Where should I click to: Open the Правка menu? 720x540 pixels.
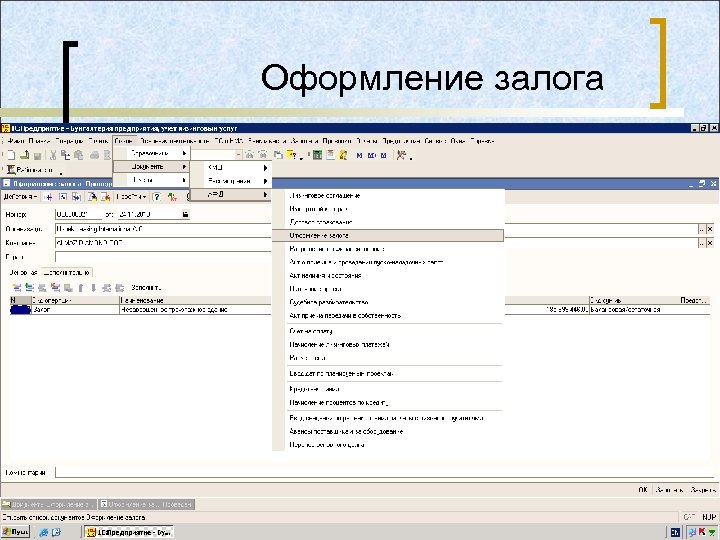pos(39,141)
